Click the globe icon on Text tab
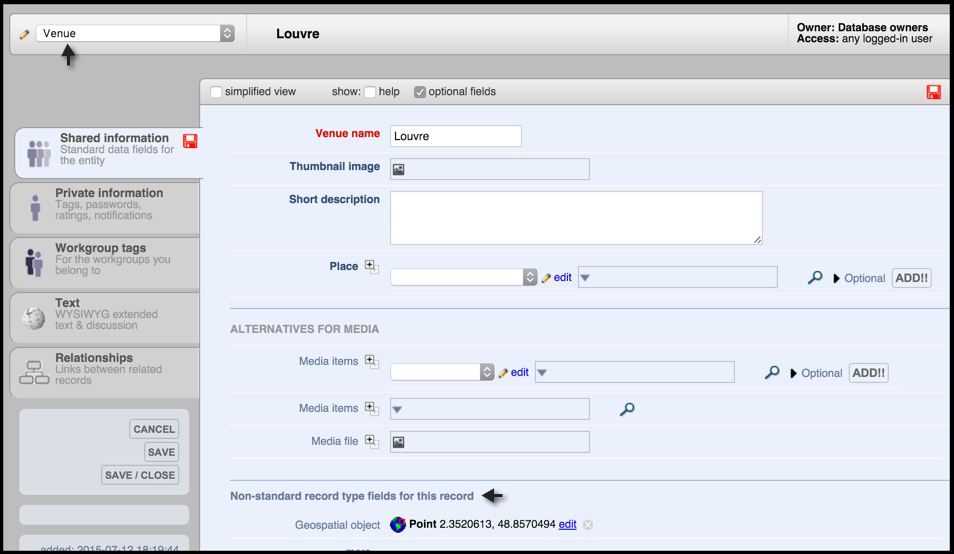The image size is (954, 554). tap(33, 318)
